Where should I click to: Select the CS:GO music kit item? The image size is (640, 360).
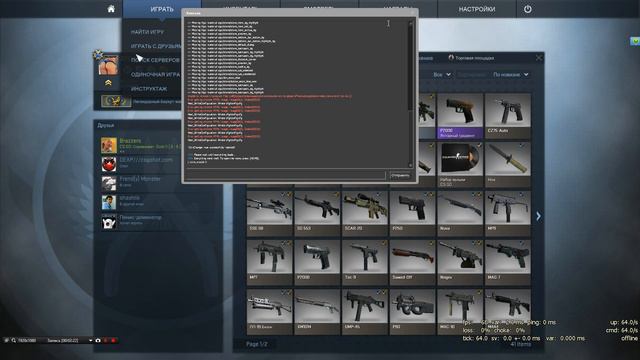pyautogui.click(x=460, y=165)
